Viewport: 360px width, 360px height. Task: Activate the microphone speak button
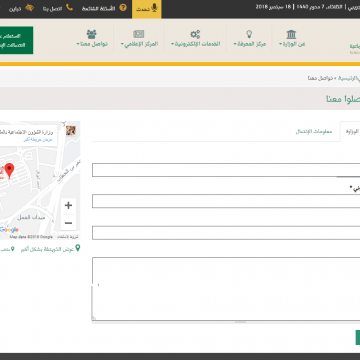(147, 9)
